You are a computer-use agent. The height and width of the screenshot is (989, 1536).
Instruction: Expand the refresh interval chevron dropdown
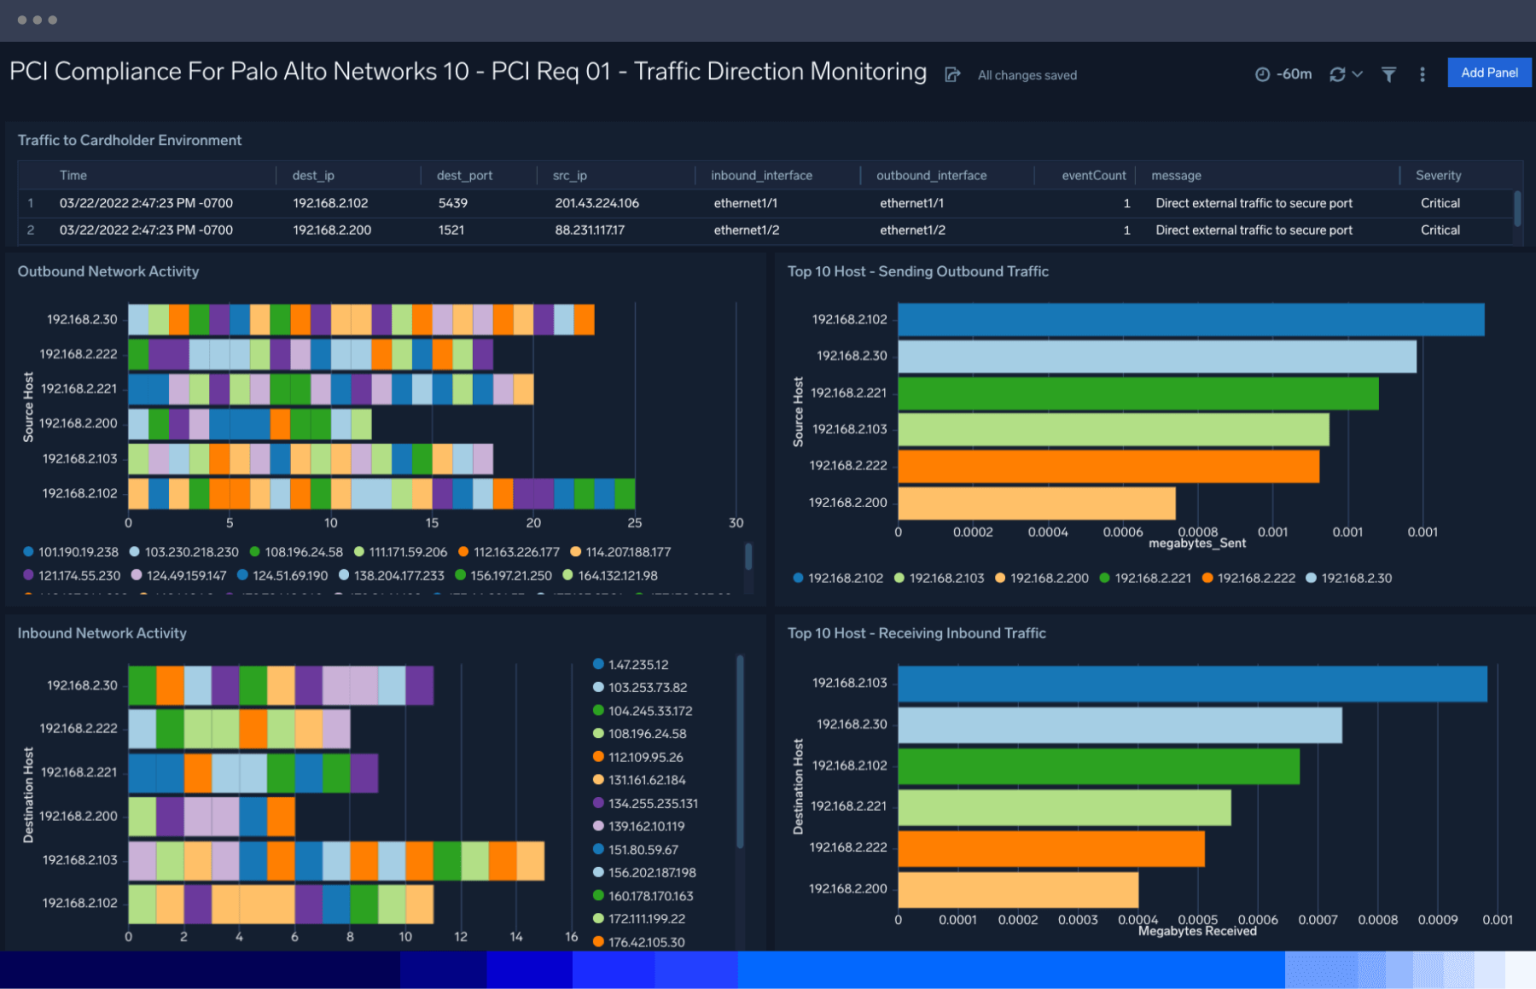[x=1356, y=74]
